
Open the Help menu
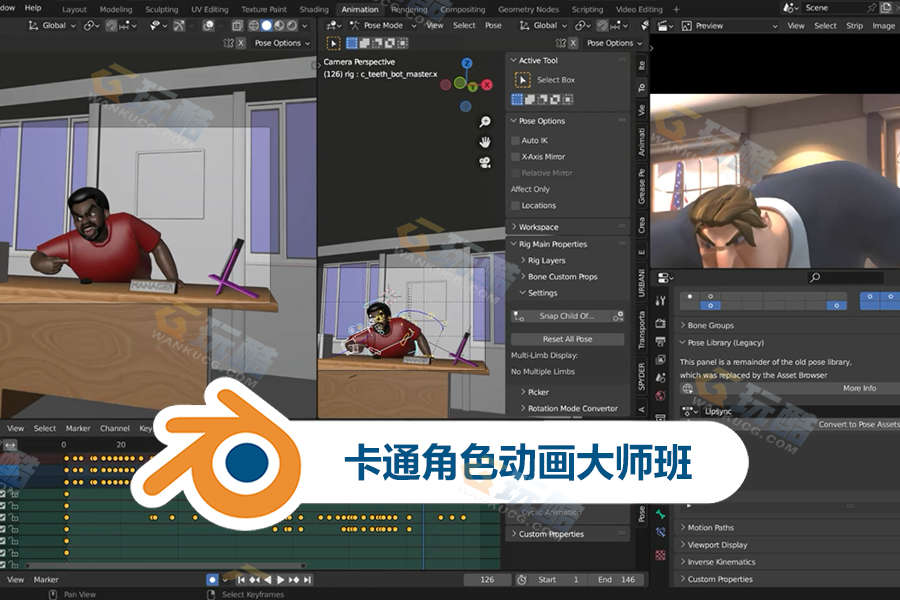[x=33, y=8]
